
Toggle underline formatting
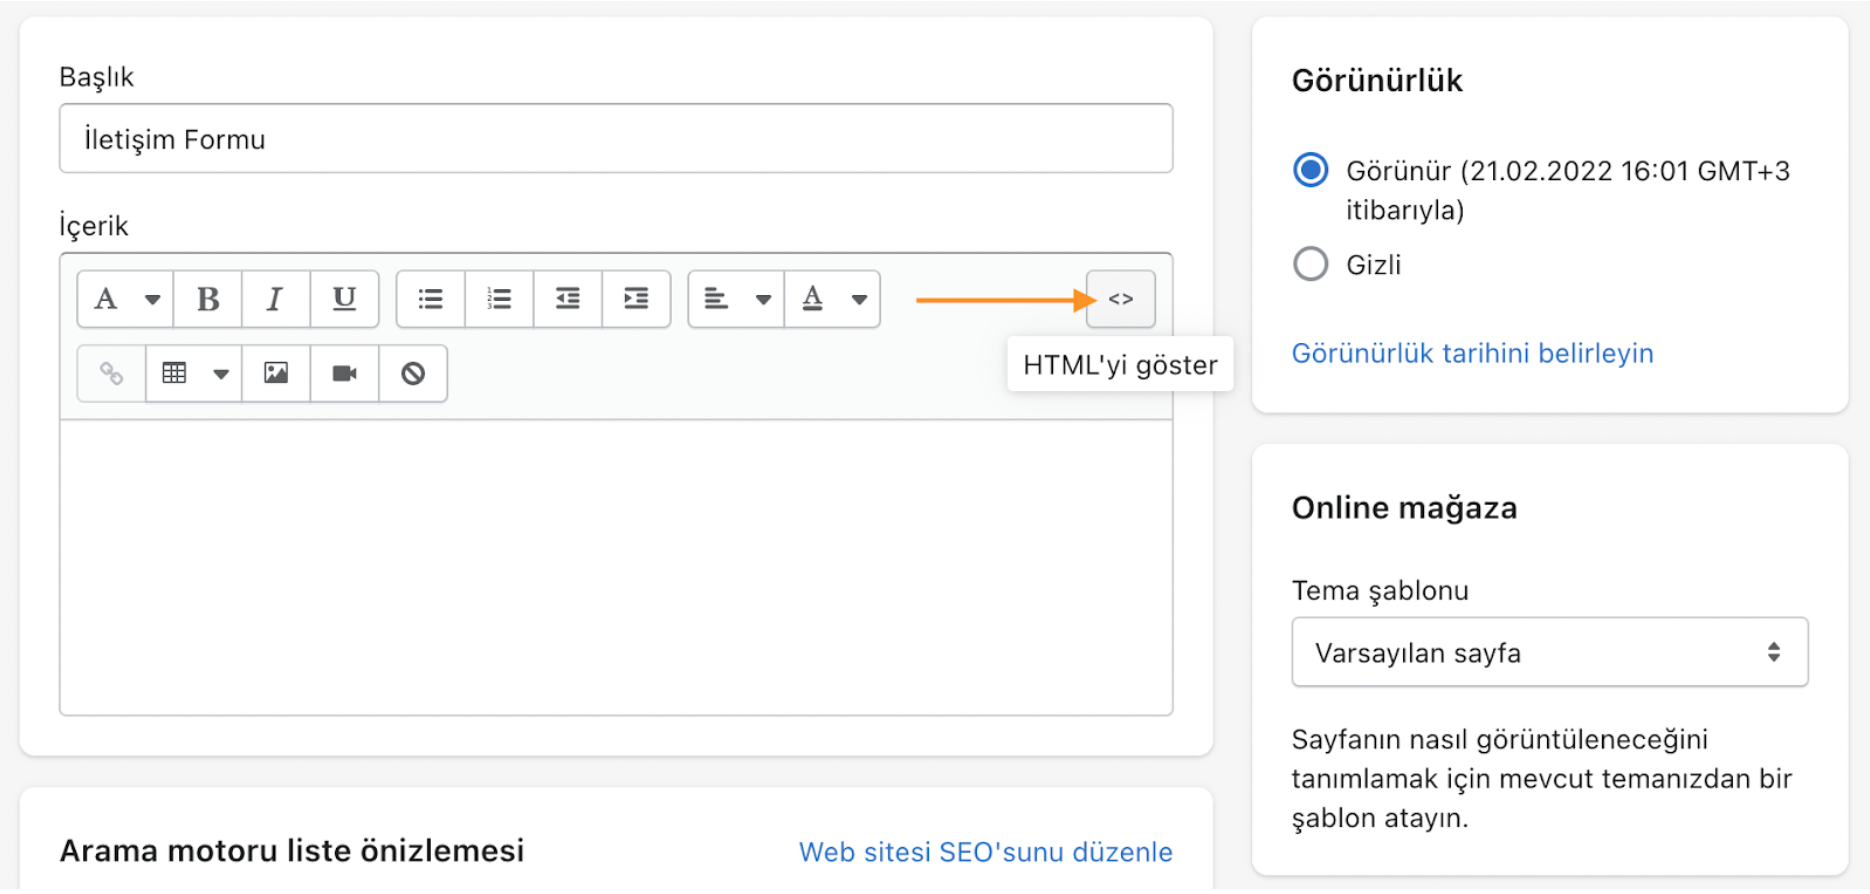click(344, 299)
